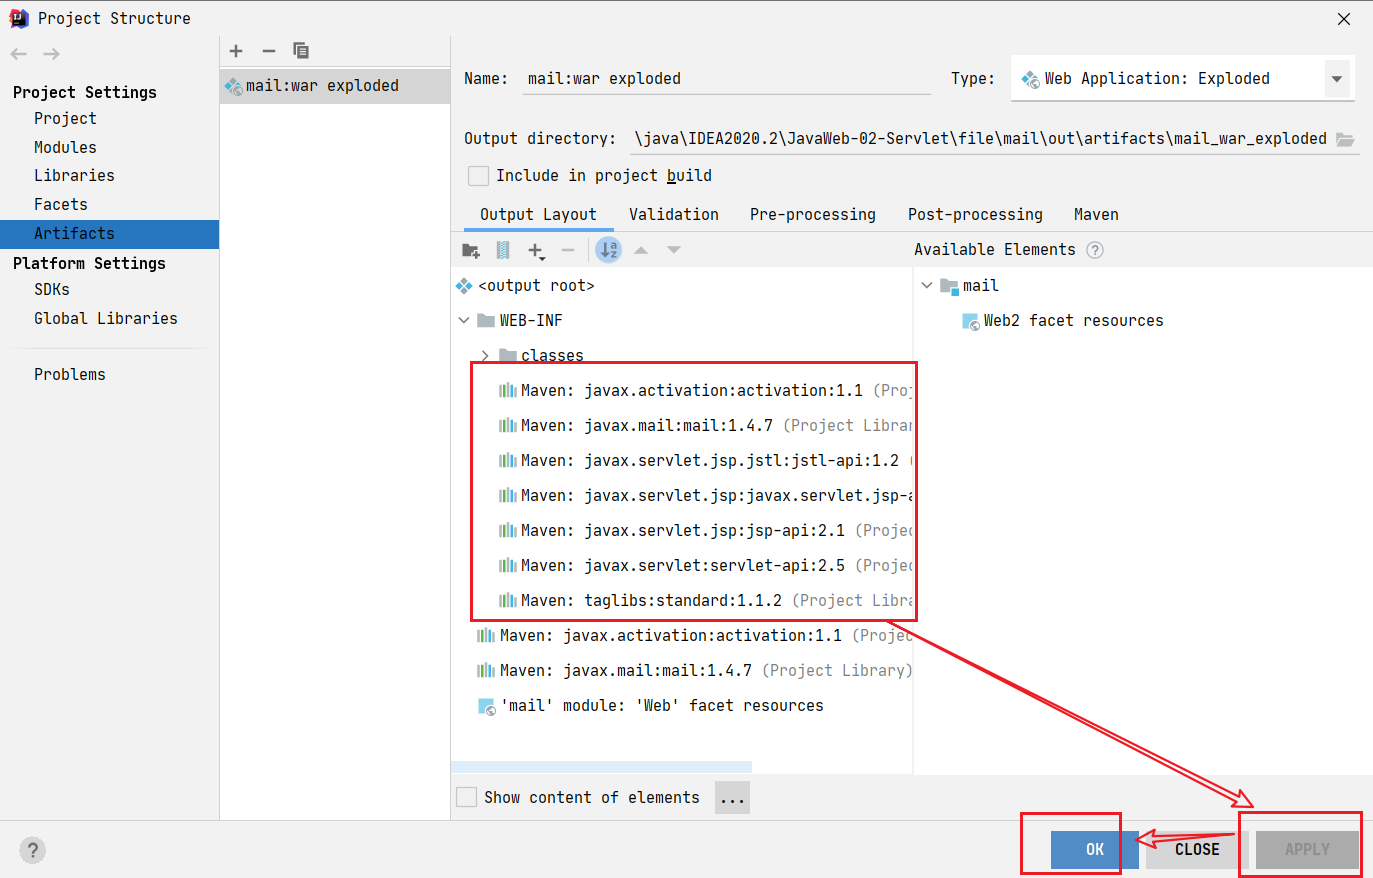Expand the classes folder node
This screenshot has width=1373, height=878.
click(485, 356)
